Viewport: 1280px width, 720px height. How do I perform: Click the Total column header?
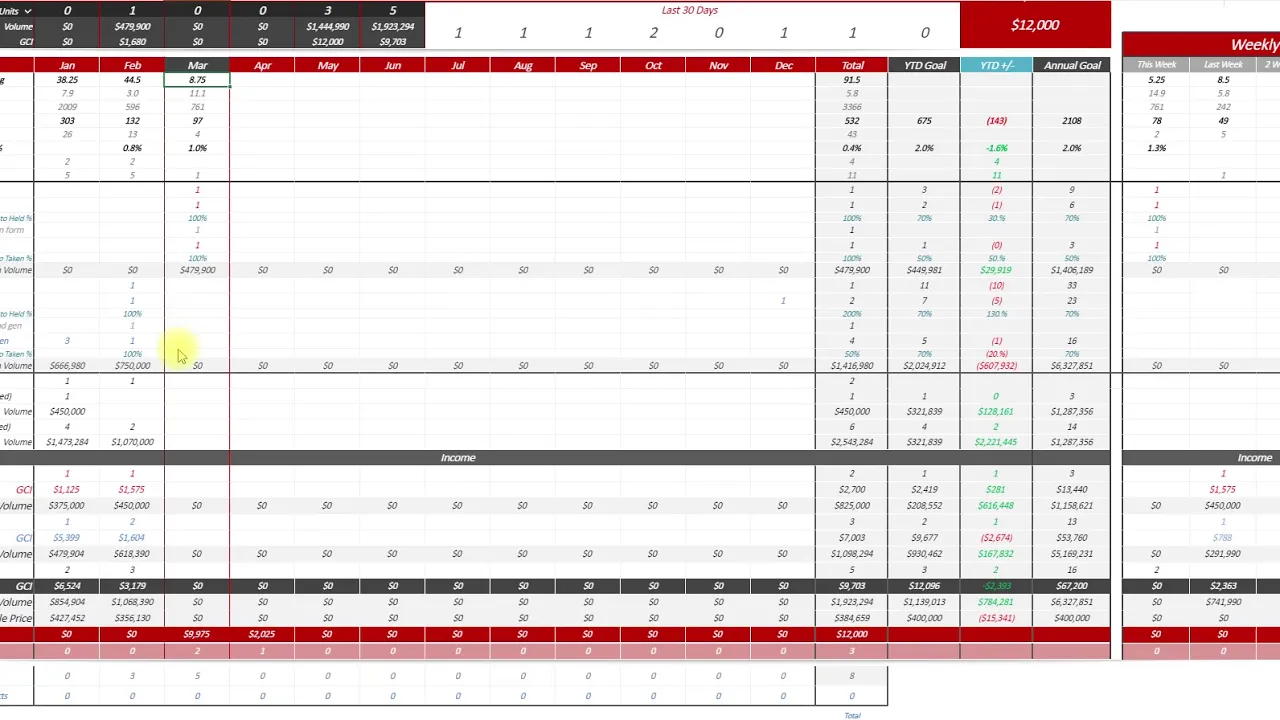click(x=852, y=66)
